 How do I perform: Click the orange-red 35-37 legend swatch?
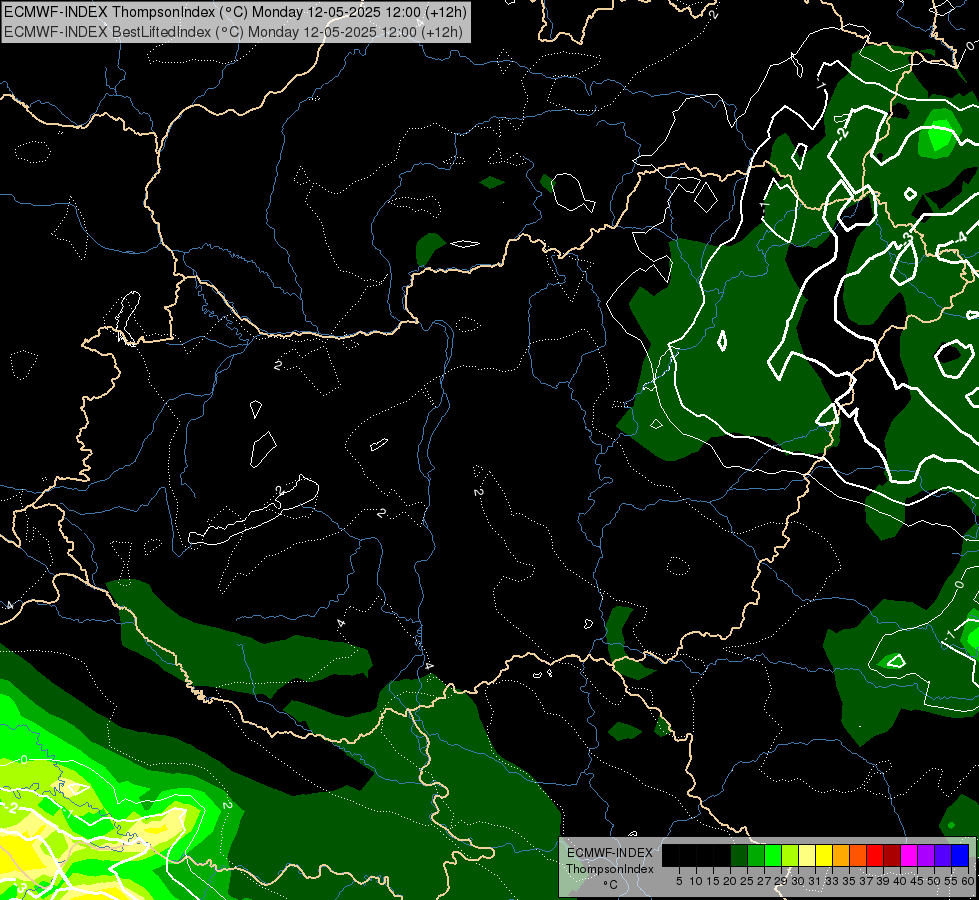click(858, 855)
